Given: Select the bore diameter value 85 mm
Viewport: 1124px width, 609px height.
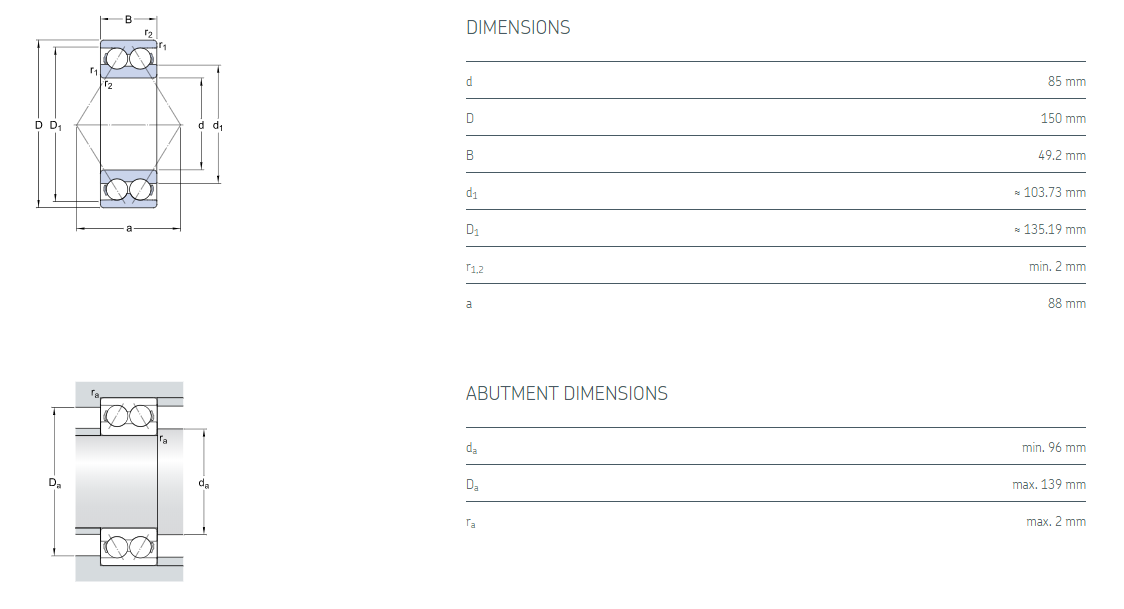Looking at the screenshot, I should coord(1066,81).
